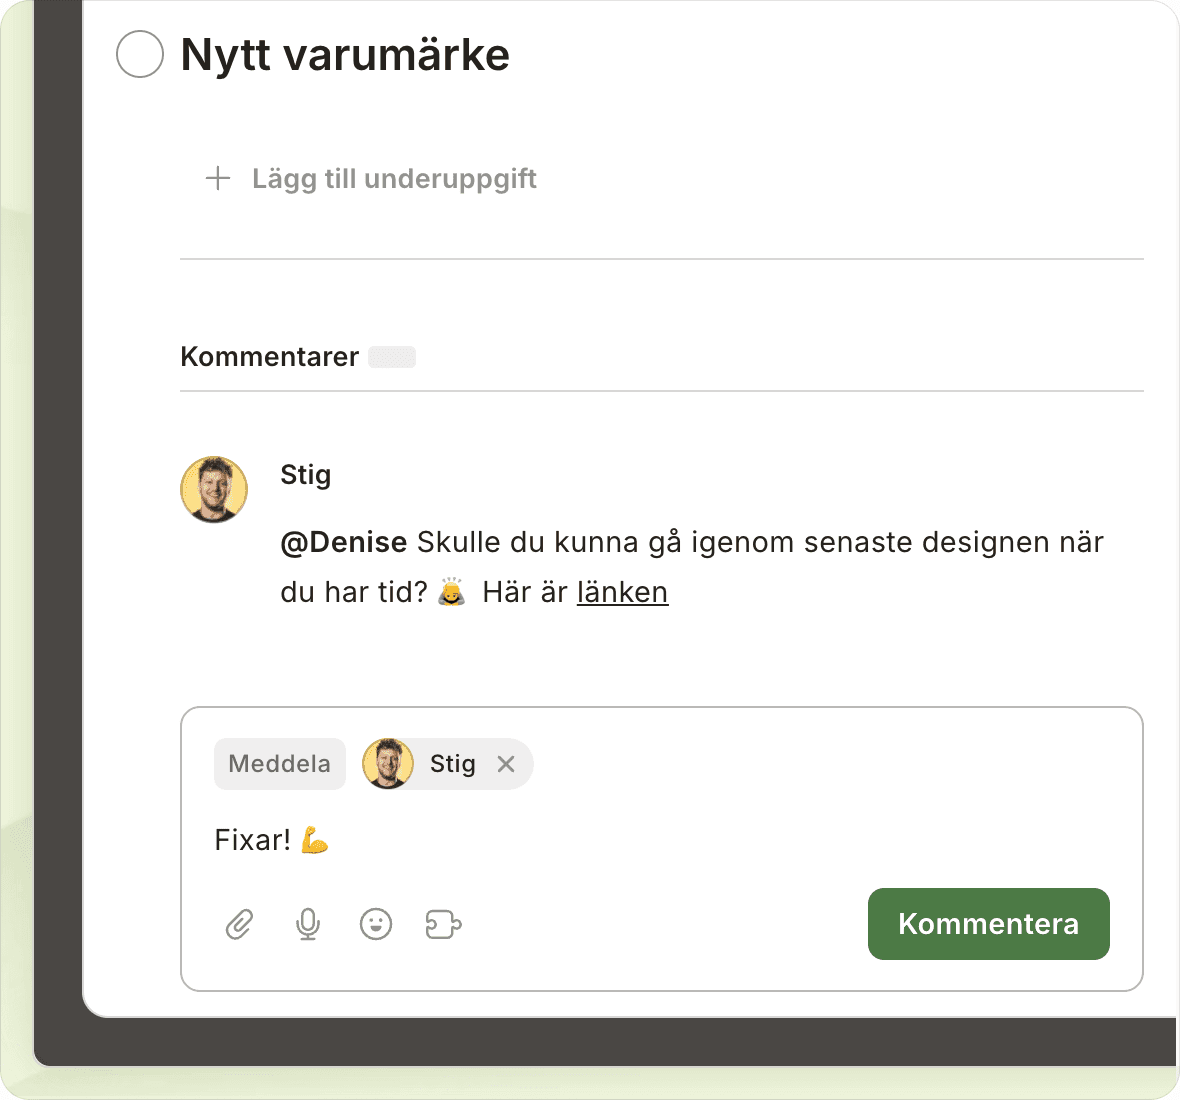Record a voice comment with the microphone icon
Viewport: 1180px width, 1100px height.
pos(308,924)
